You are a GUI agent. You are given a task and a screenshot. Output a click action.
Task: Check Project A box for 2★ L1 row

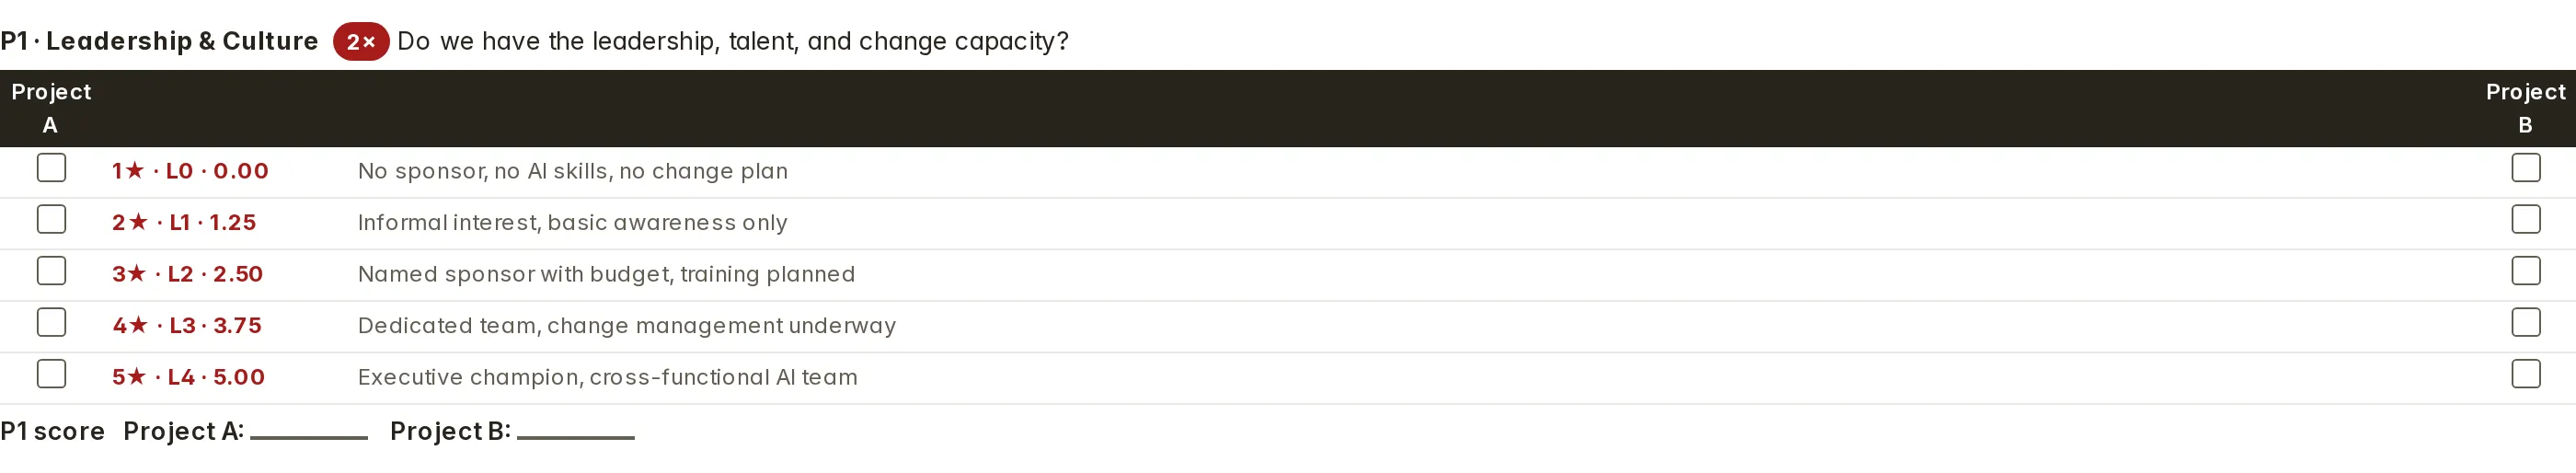click(x=51, y=219)
